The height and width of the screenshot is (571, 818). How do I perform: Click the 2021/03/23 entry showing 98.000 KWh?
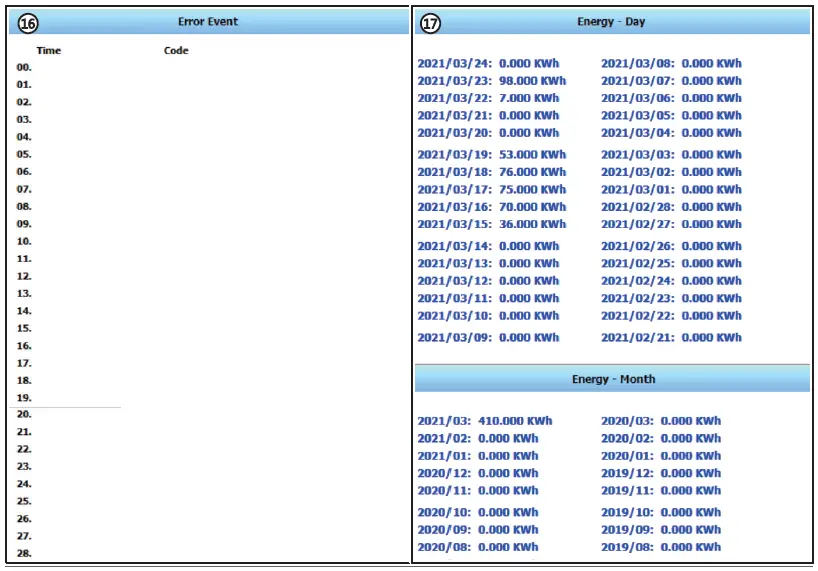click(x=491, y=81)
